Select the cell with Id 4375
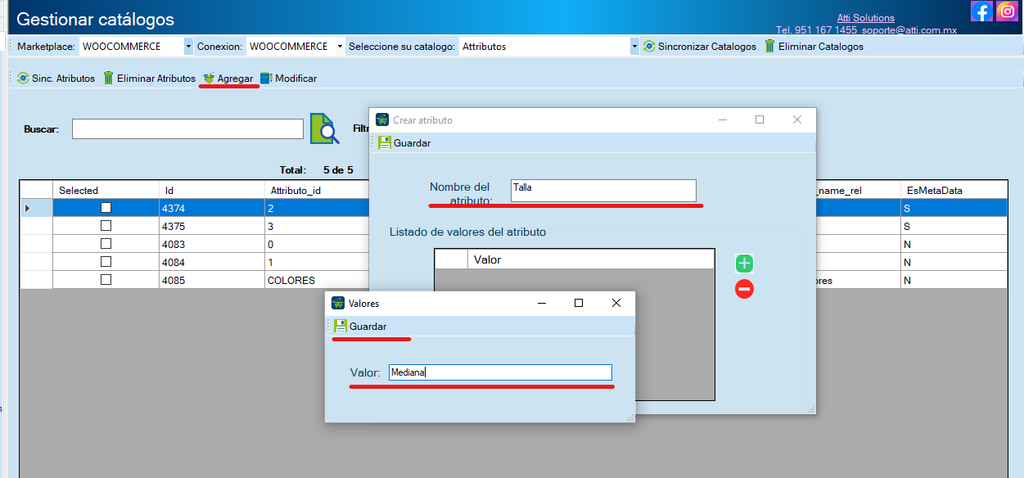Screen dimensions: 1024x478 (x=211, y=225)
